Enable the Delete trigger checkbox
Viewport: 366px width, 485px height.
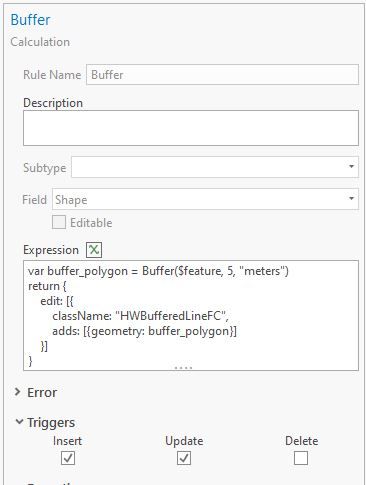pyautogui.click(x=301, y=458)
